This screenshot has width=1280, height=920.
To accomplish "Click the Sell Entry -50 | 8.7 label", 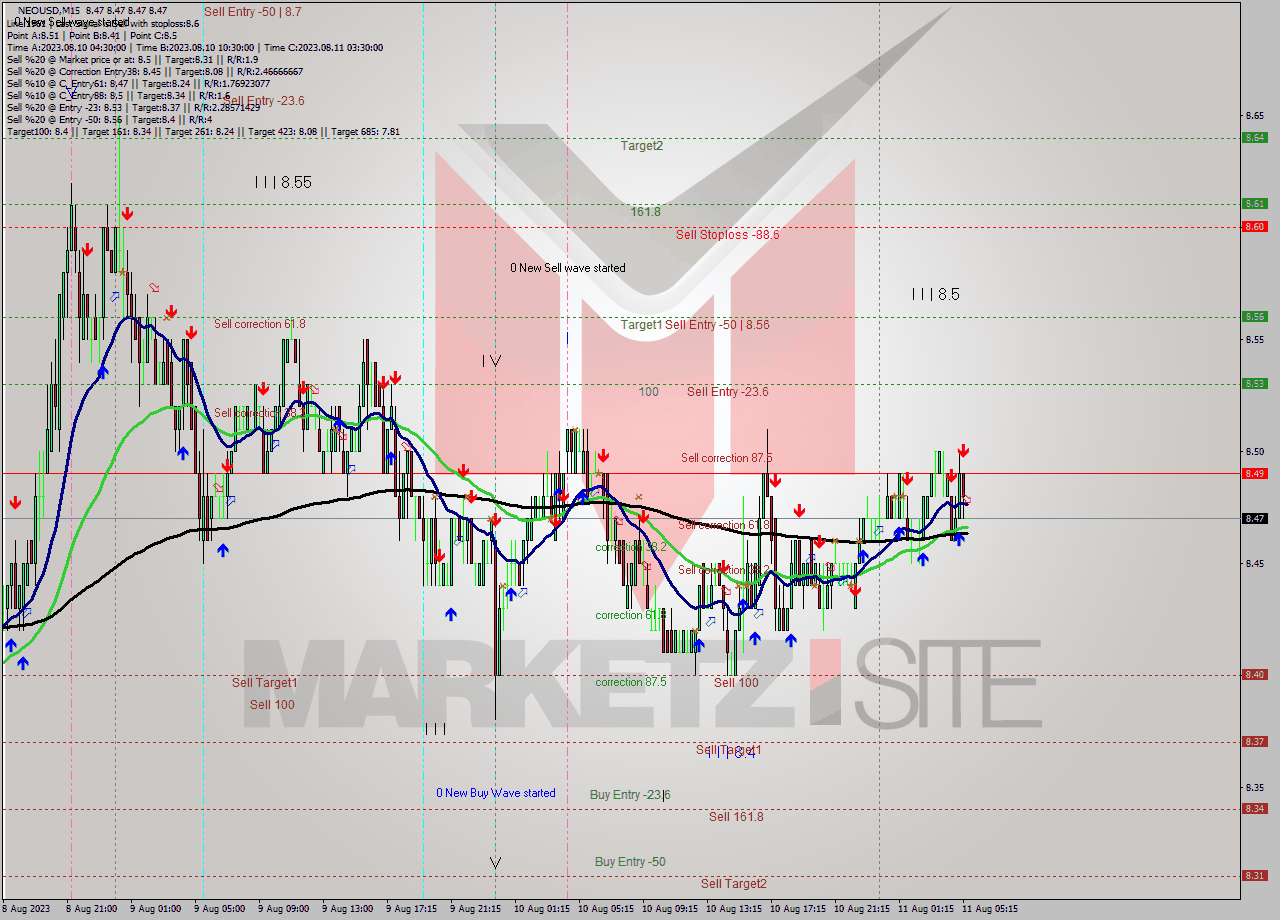I will (x=252, y=12).
